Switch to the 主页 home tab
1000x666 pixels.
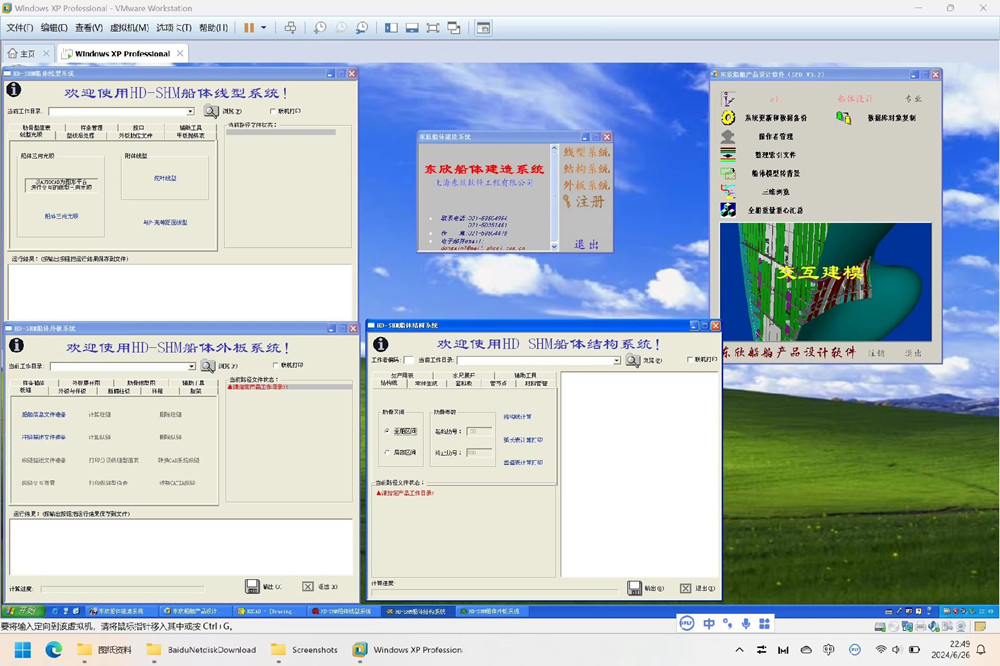[27, 54]
